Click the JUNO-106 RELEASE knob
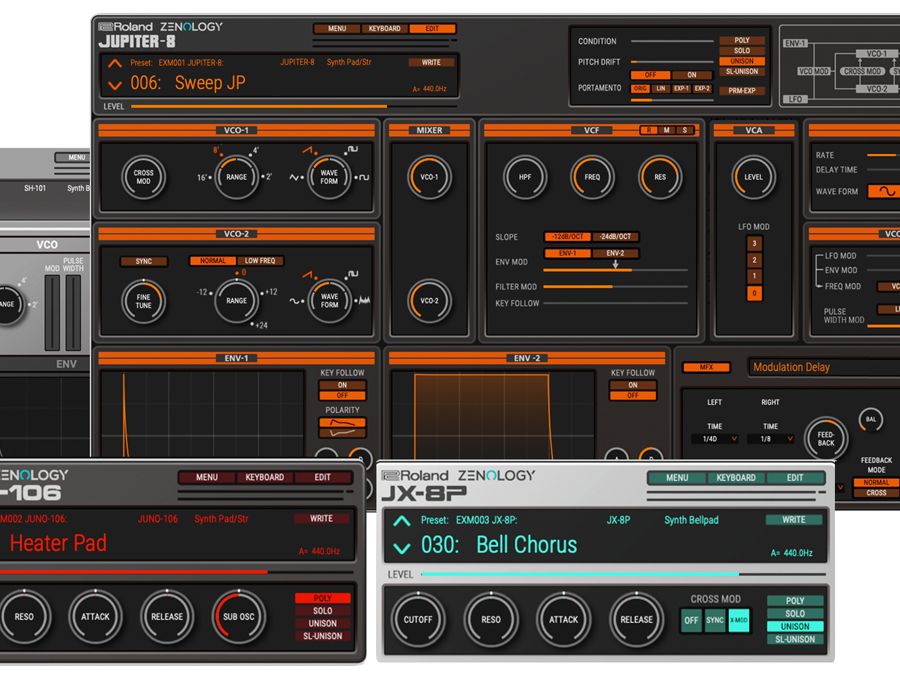The width and height of the screenshot is (900, 675). 166,616
